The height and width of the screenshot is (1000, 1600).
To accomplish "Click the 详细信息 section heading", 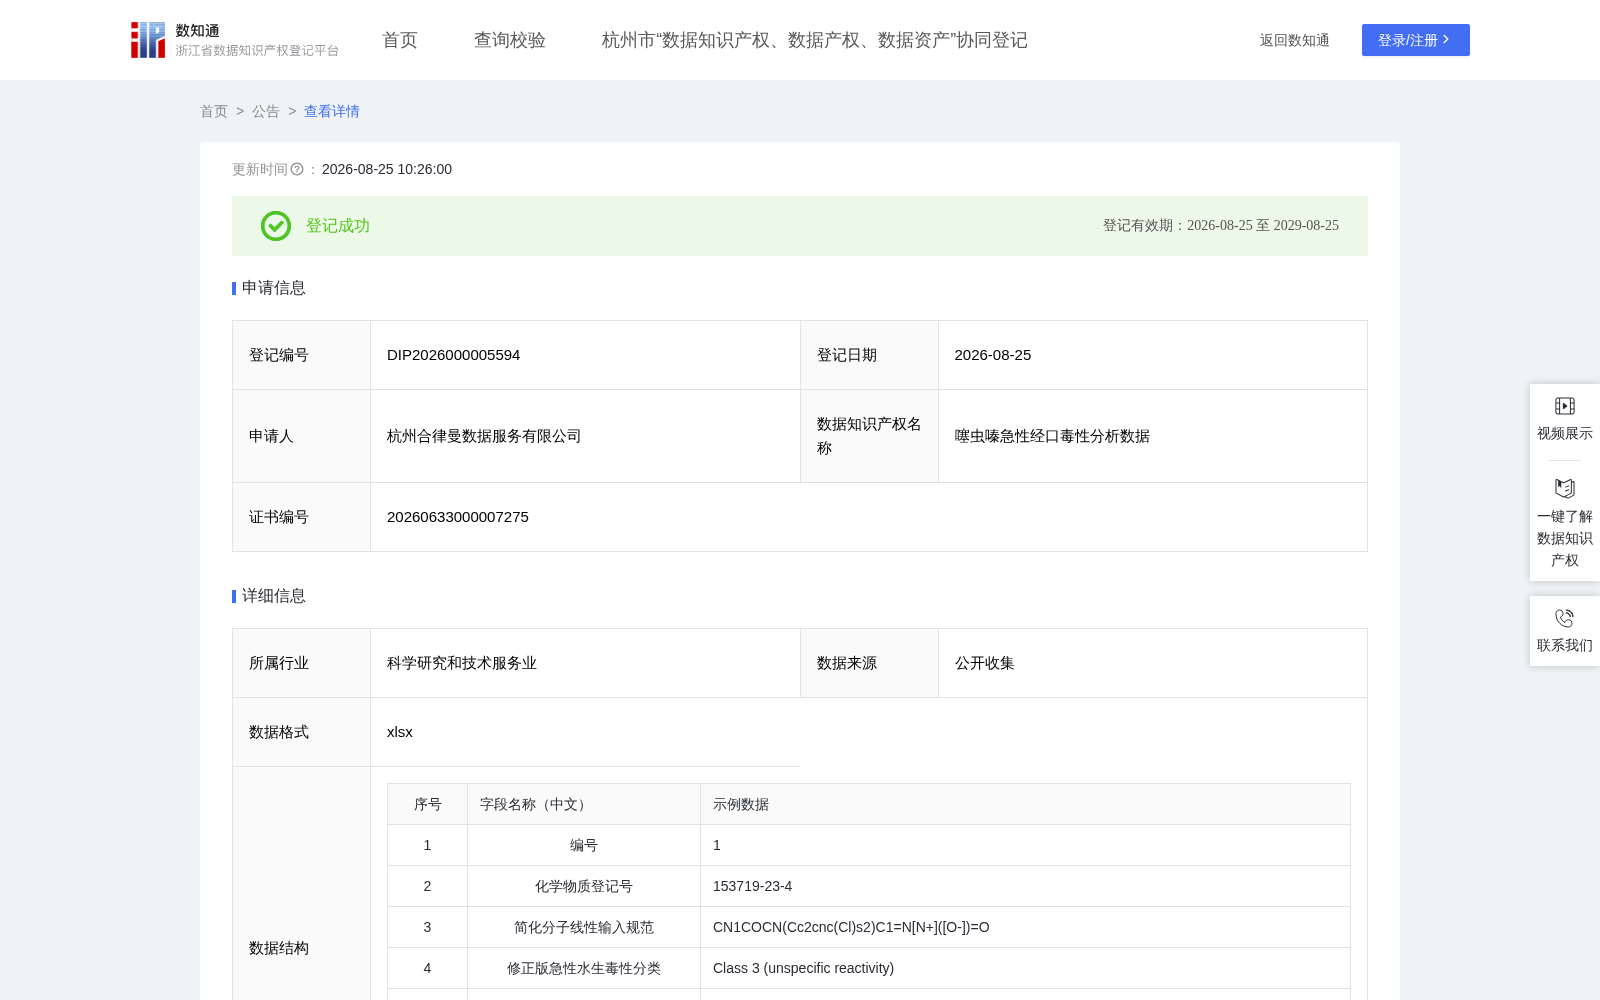I will (274, 596).
